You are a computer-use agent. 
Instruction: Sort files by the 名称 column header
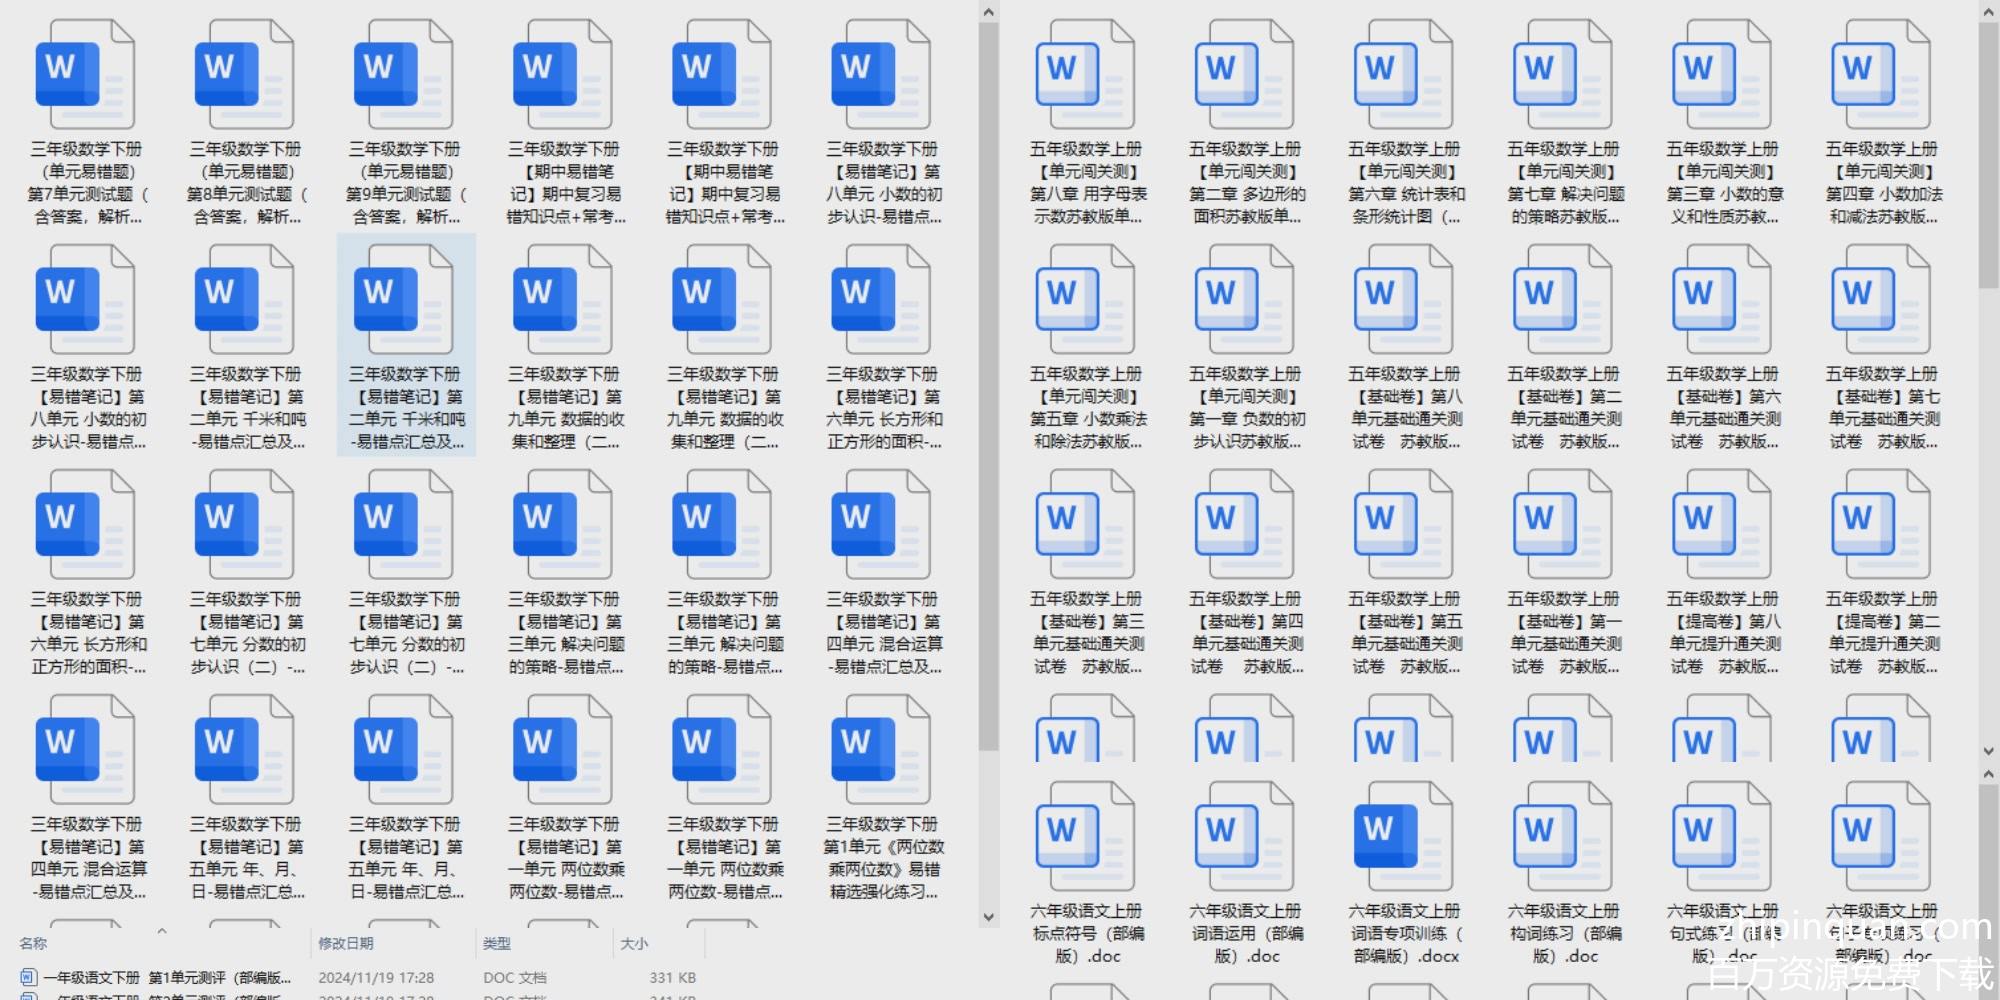33,943
